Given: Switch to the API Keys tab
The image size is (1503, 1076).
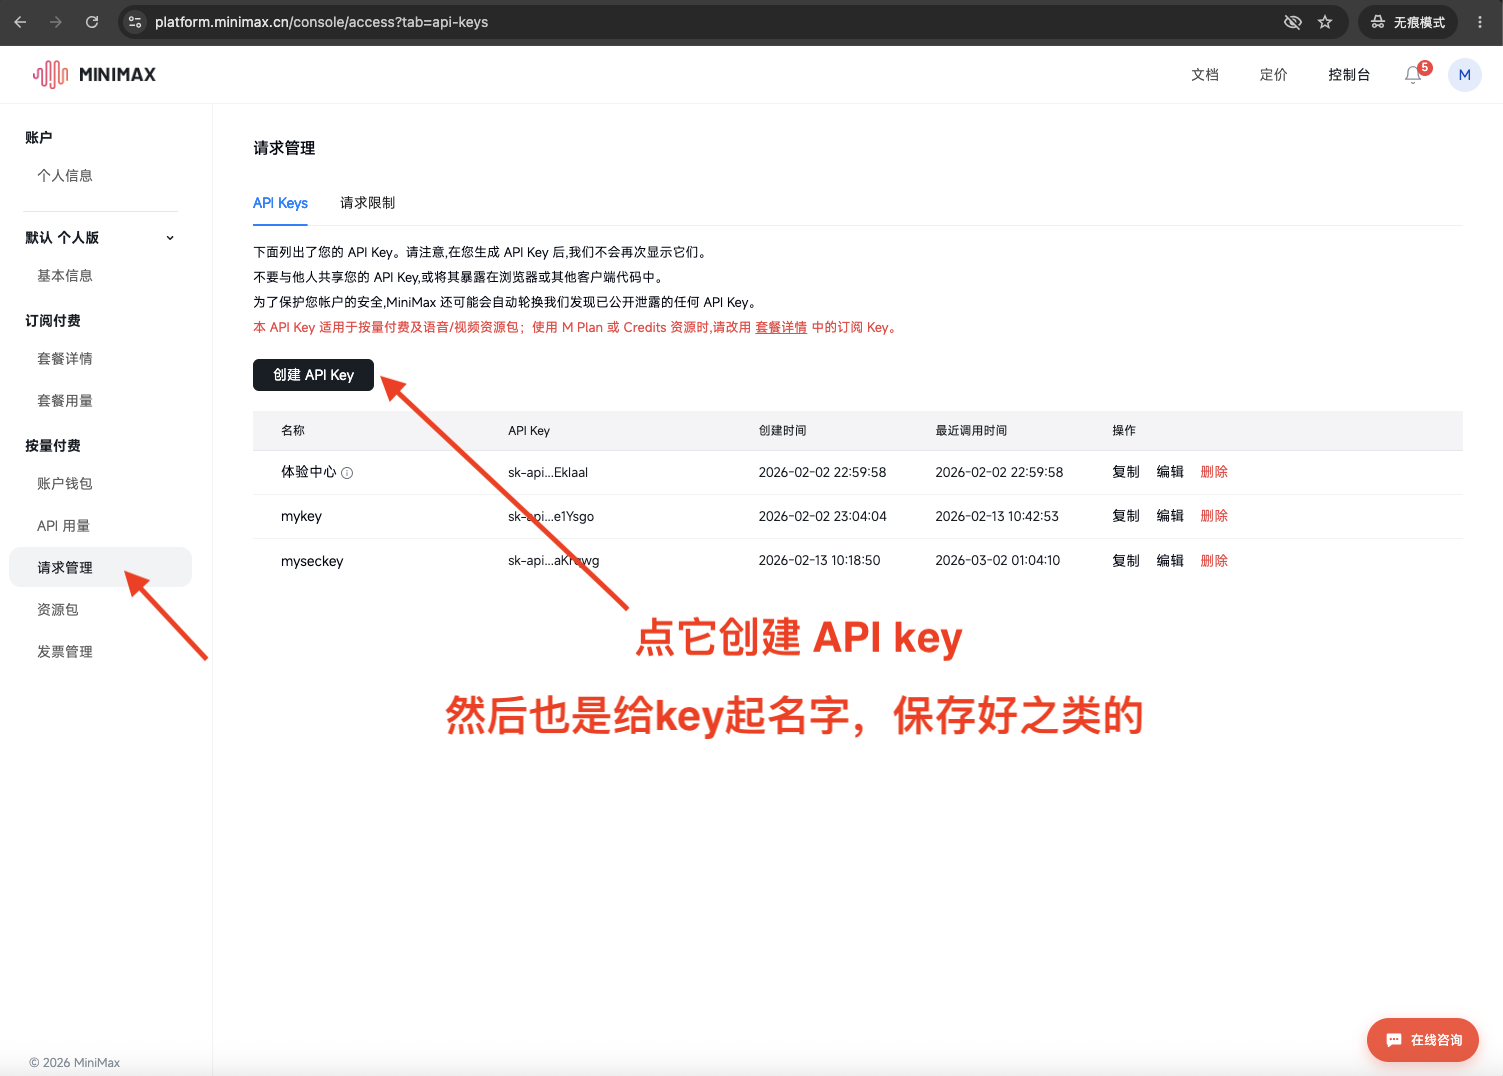Looking at the screenshot, I should pyautogui.click(x=280, y=203).
